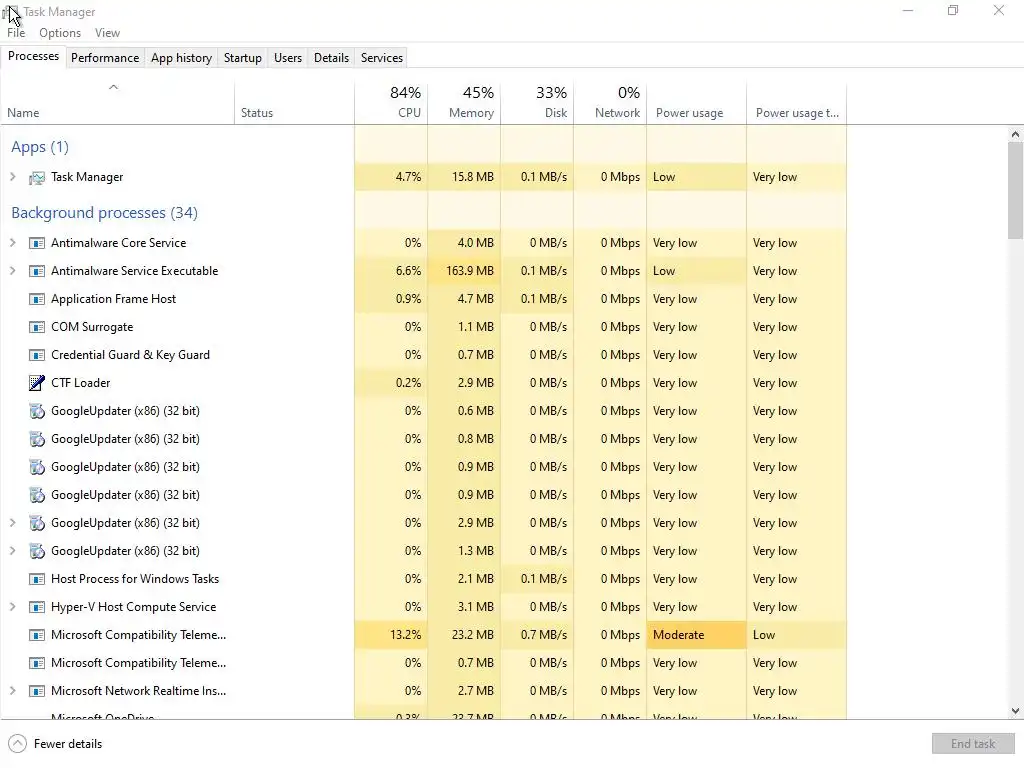The height and width of the screenshot is (768, 1024).
Task: Open the Options menu
Action: tap(60, 33)
